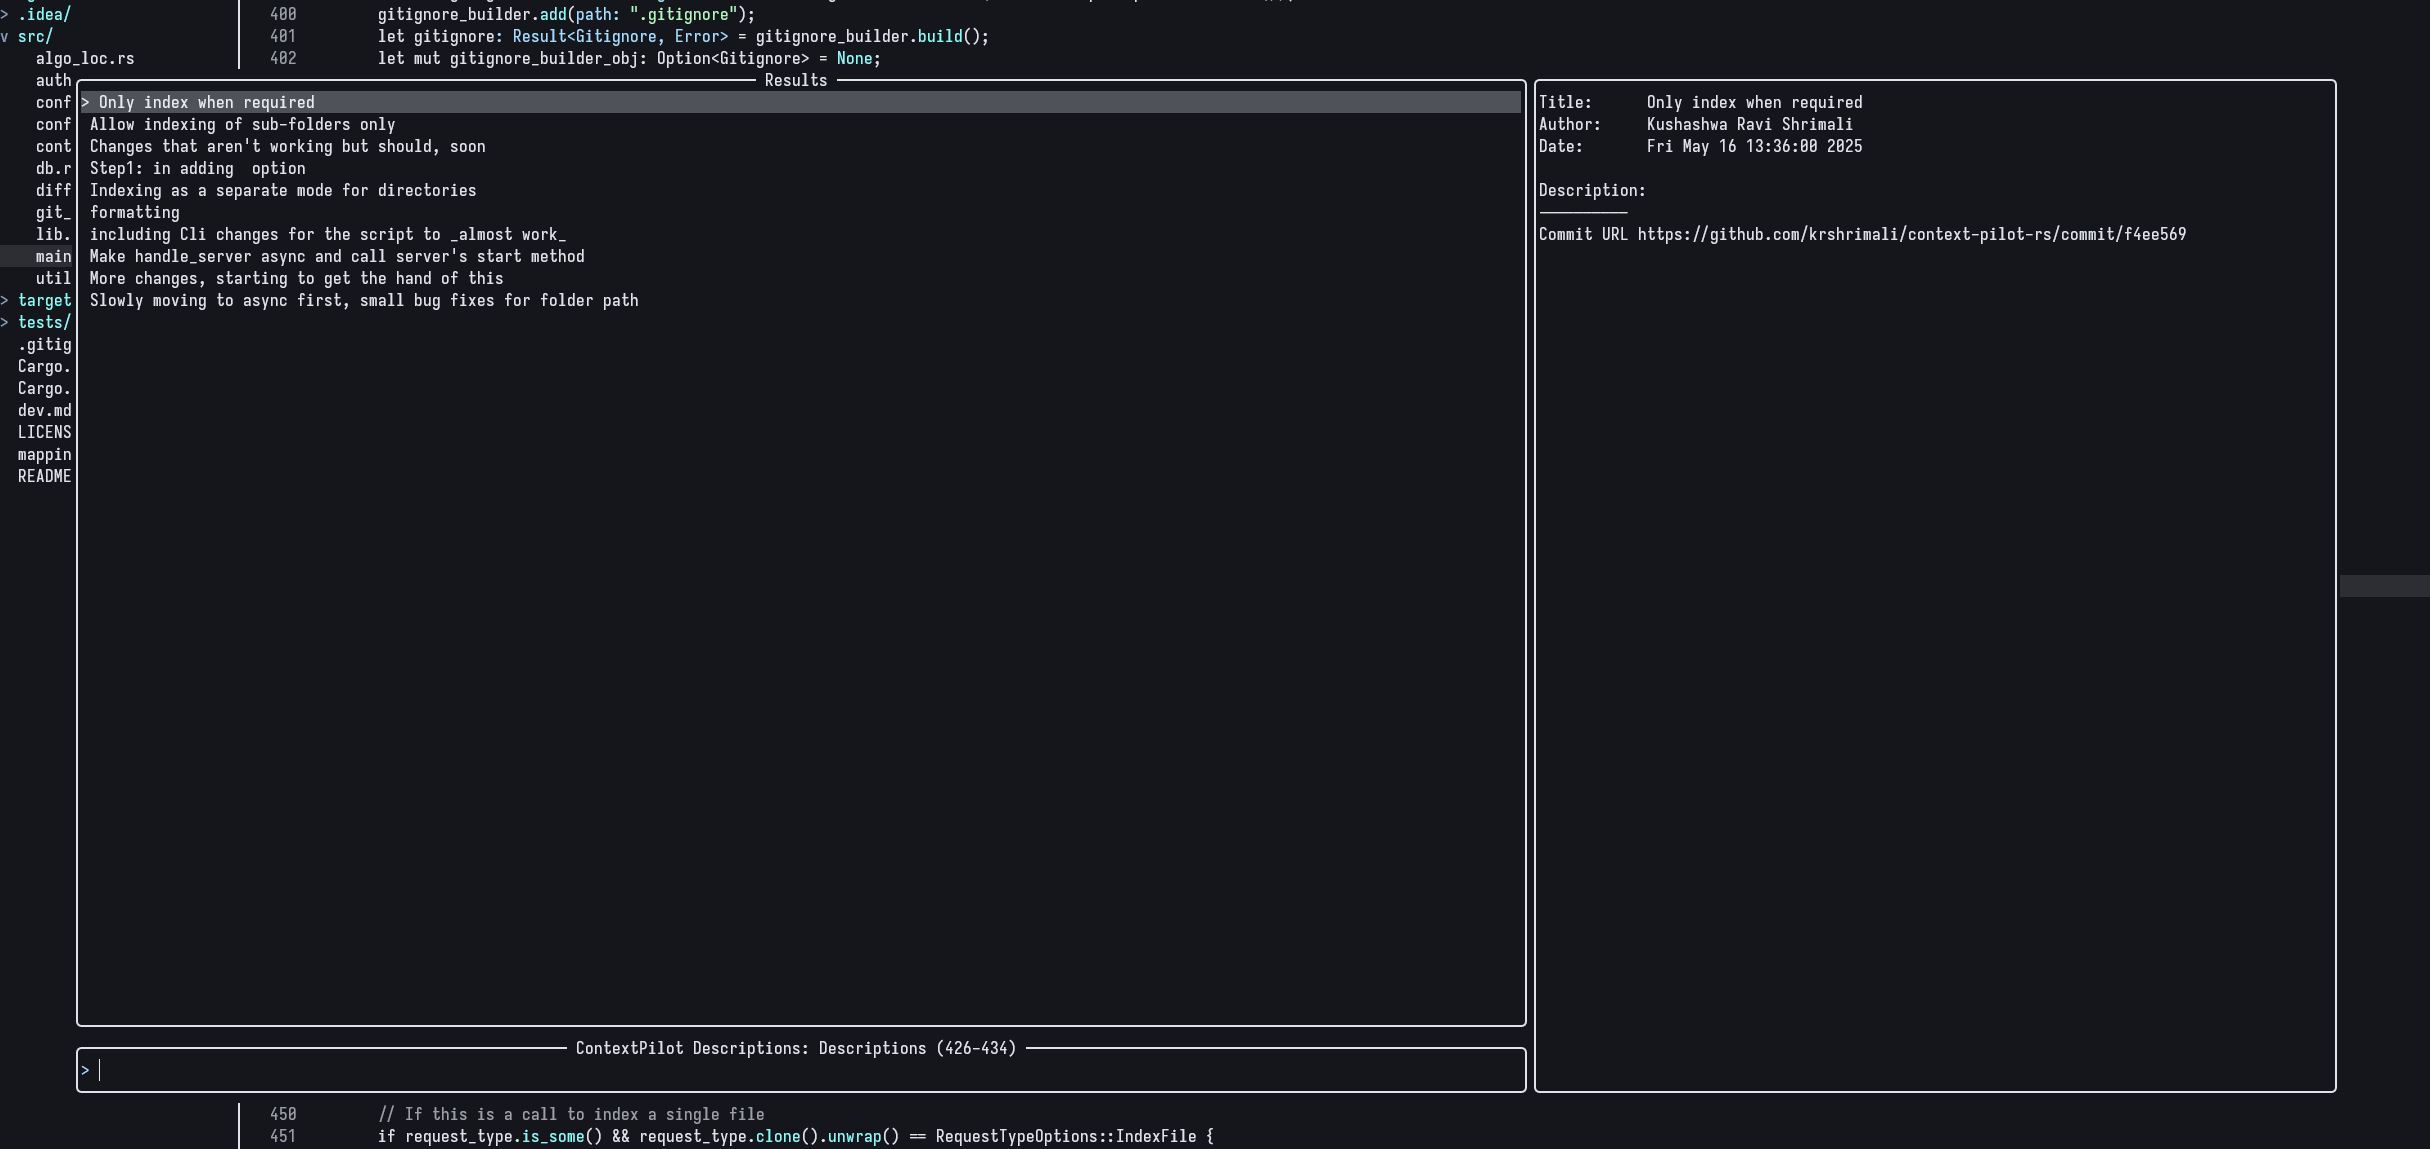Focus the ContextPilot Descriptions prompt input

click(x=800, y=1071)
